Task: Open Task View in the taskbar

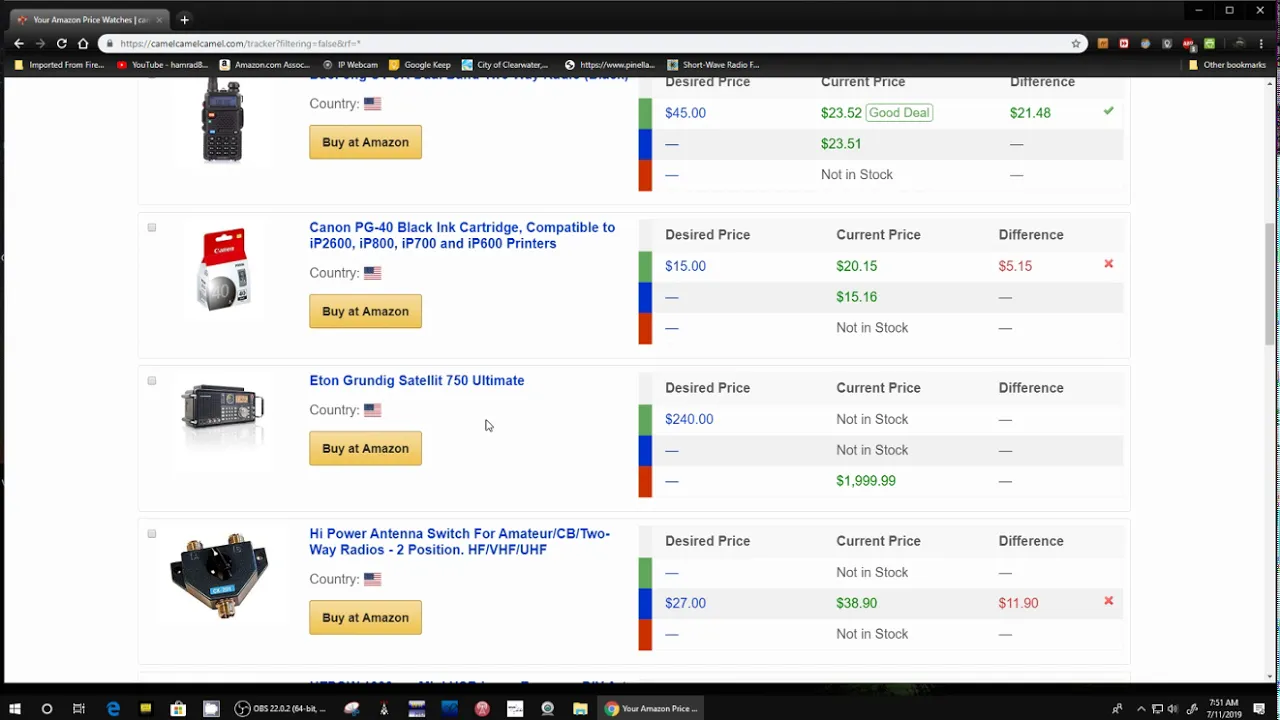Action: [x=79, y=709]
